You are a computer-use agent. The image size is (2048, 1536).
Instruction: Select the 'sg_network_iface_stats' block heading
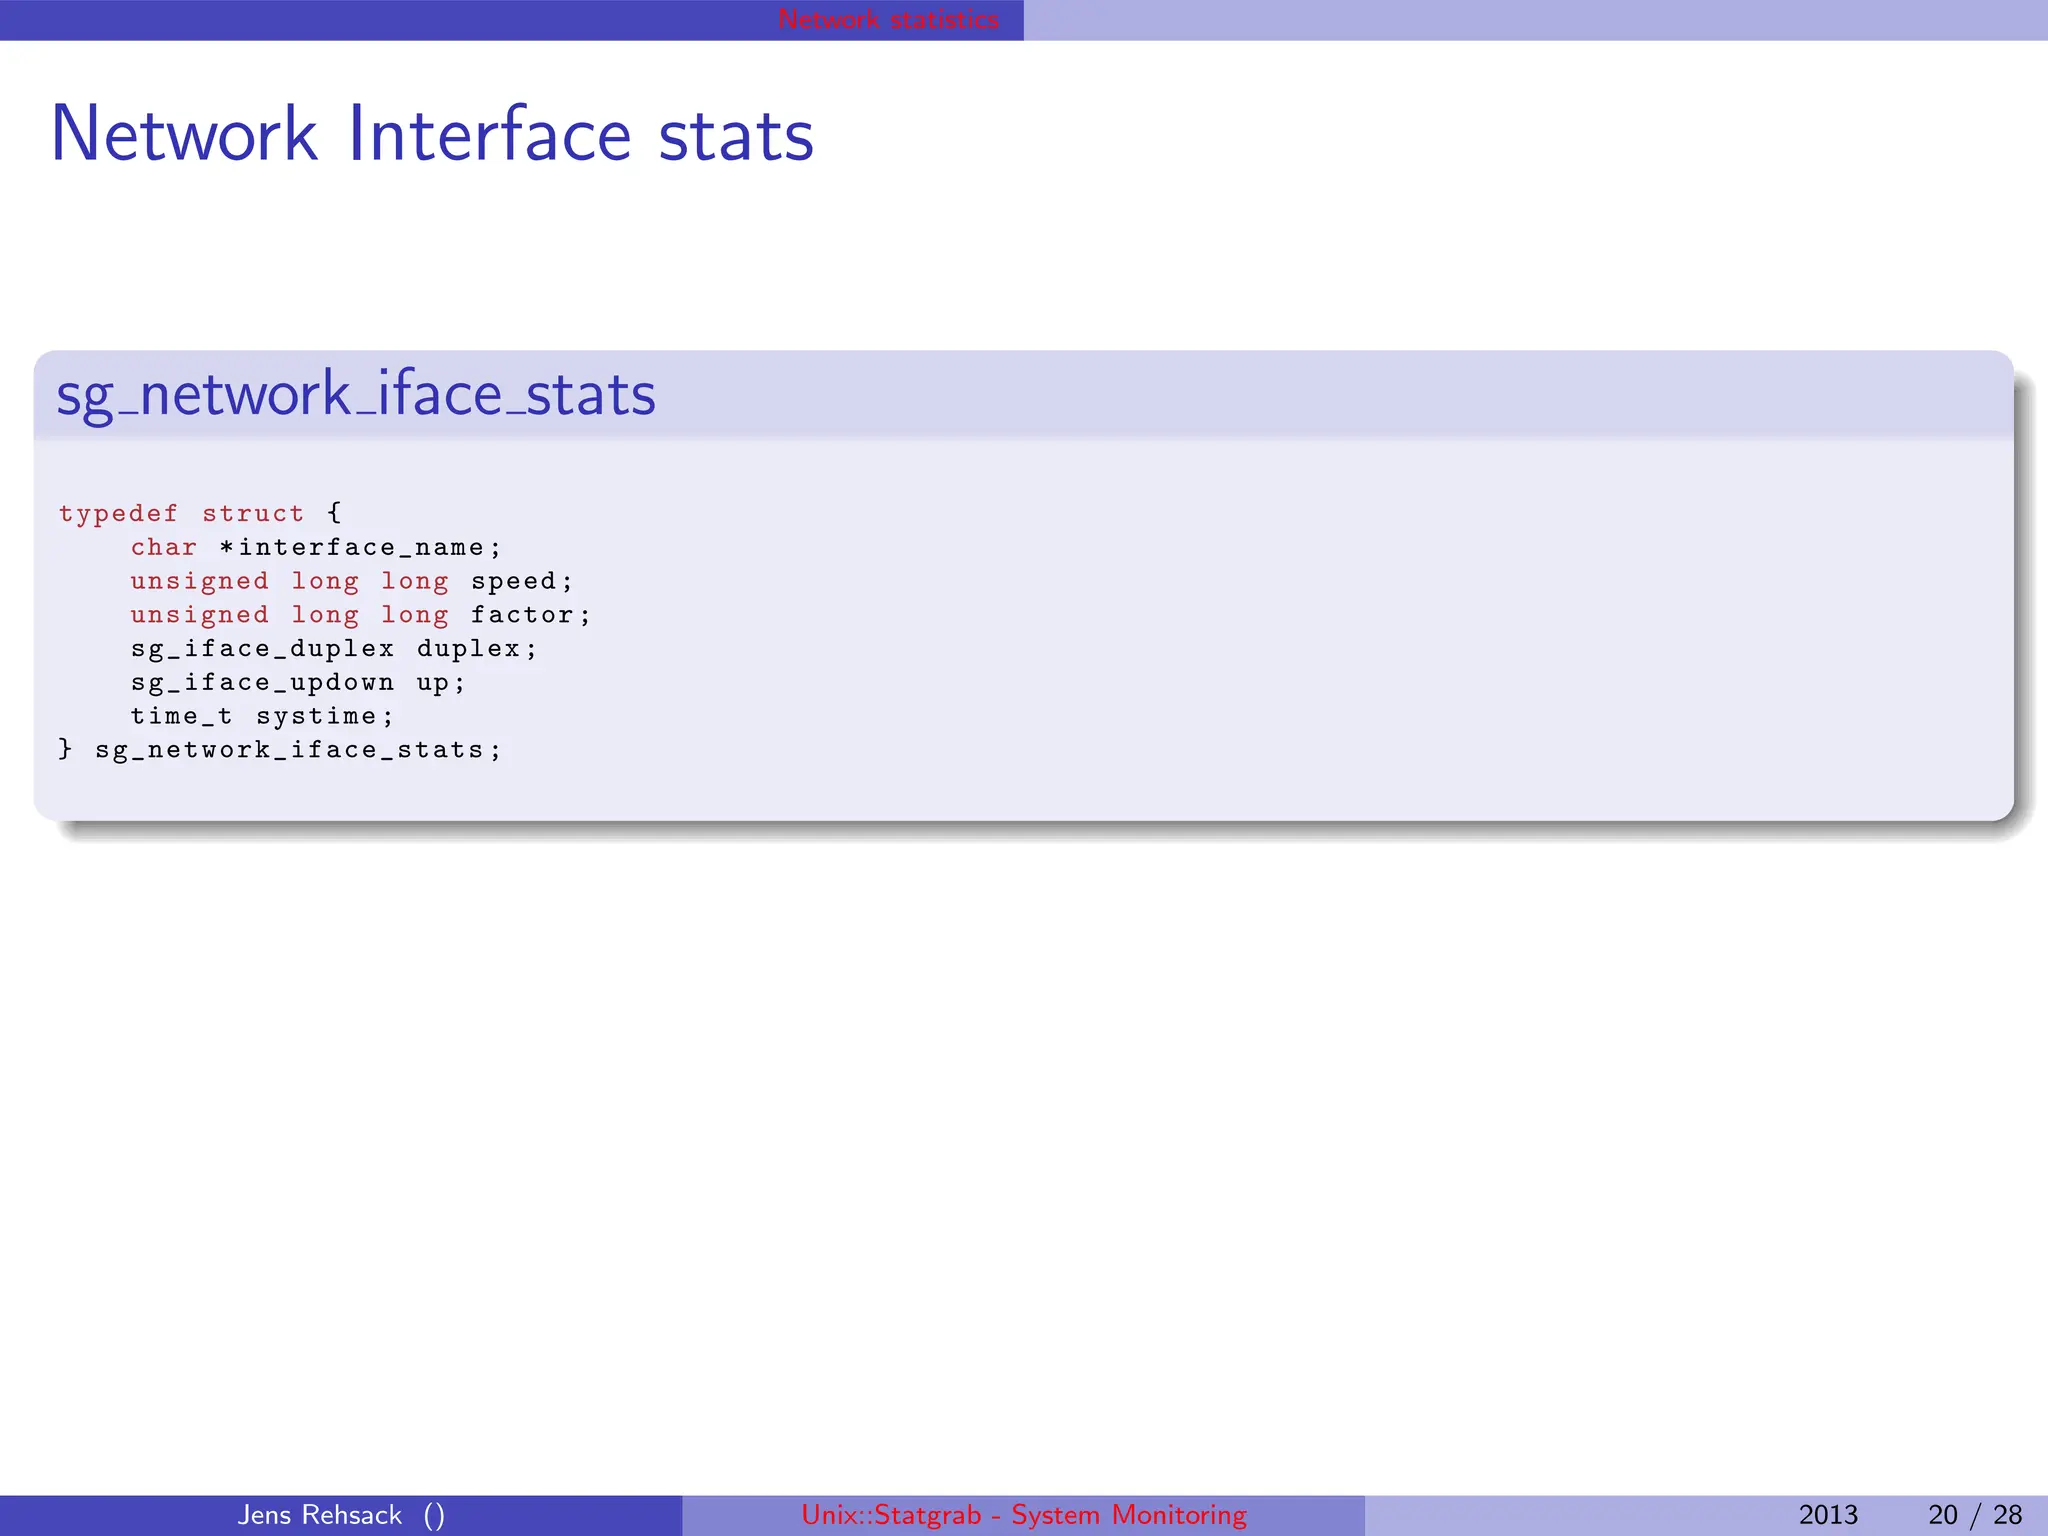tap(356, 395)
